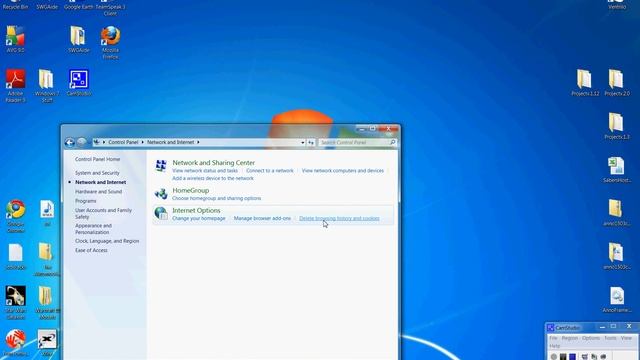The height and width of the screenshot is (360, 640).
Task: Open the Internet Options heading link
Action: (196, 210)
